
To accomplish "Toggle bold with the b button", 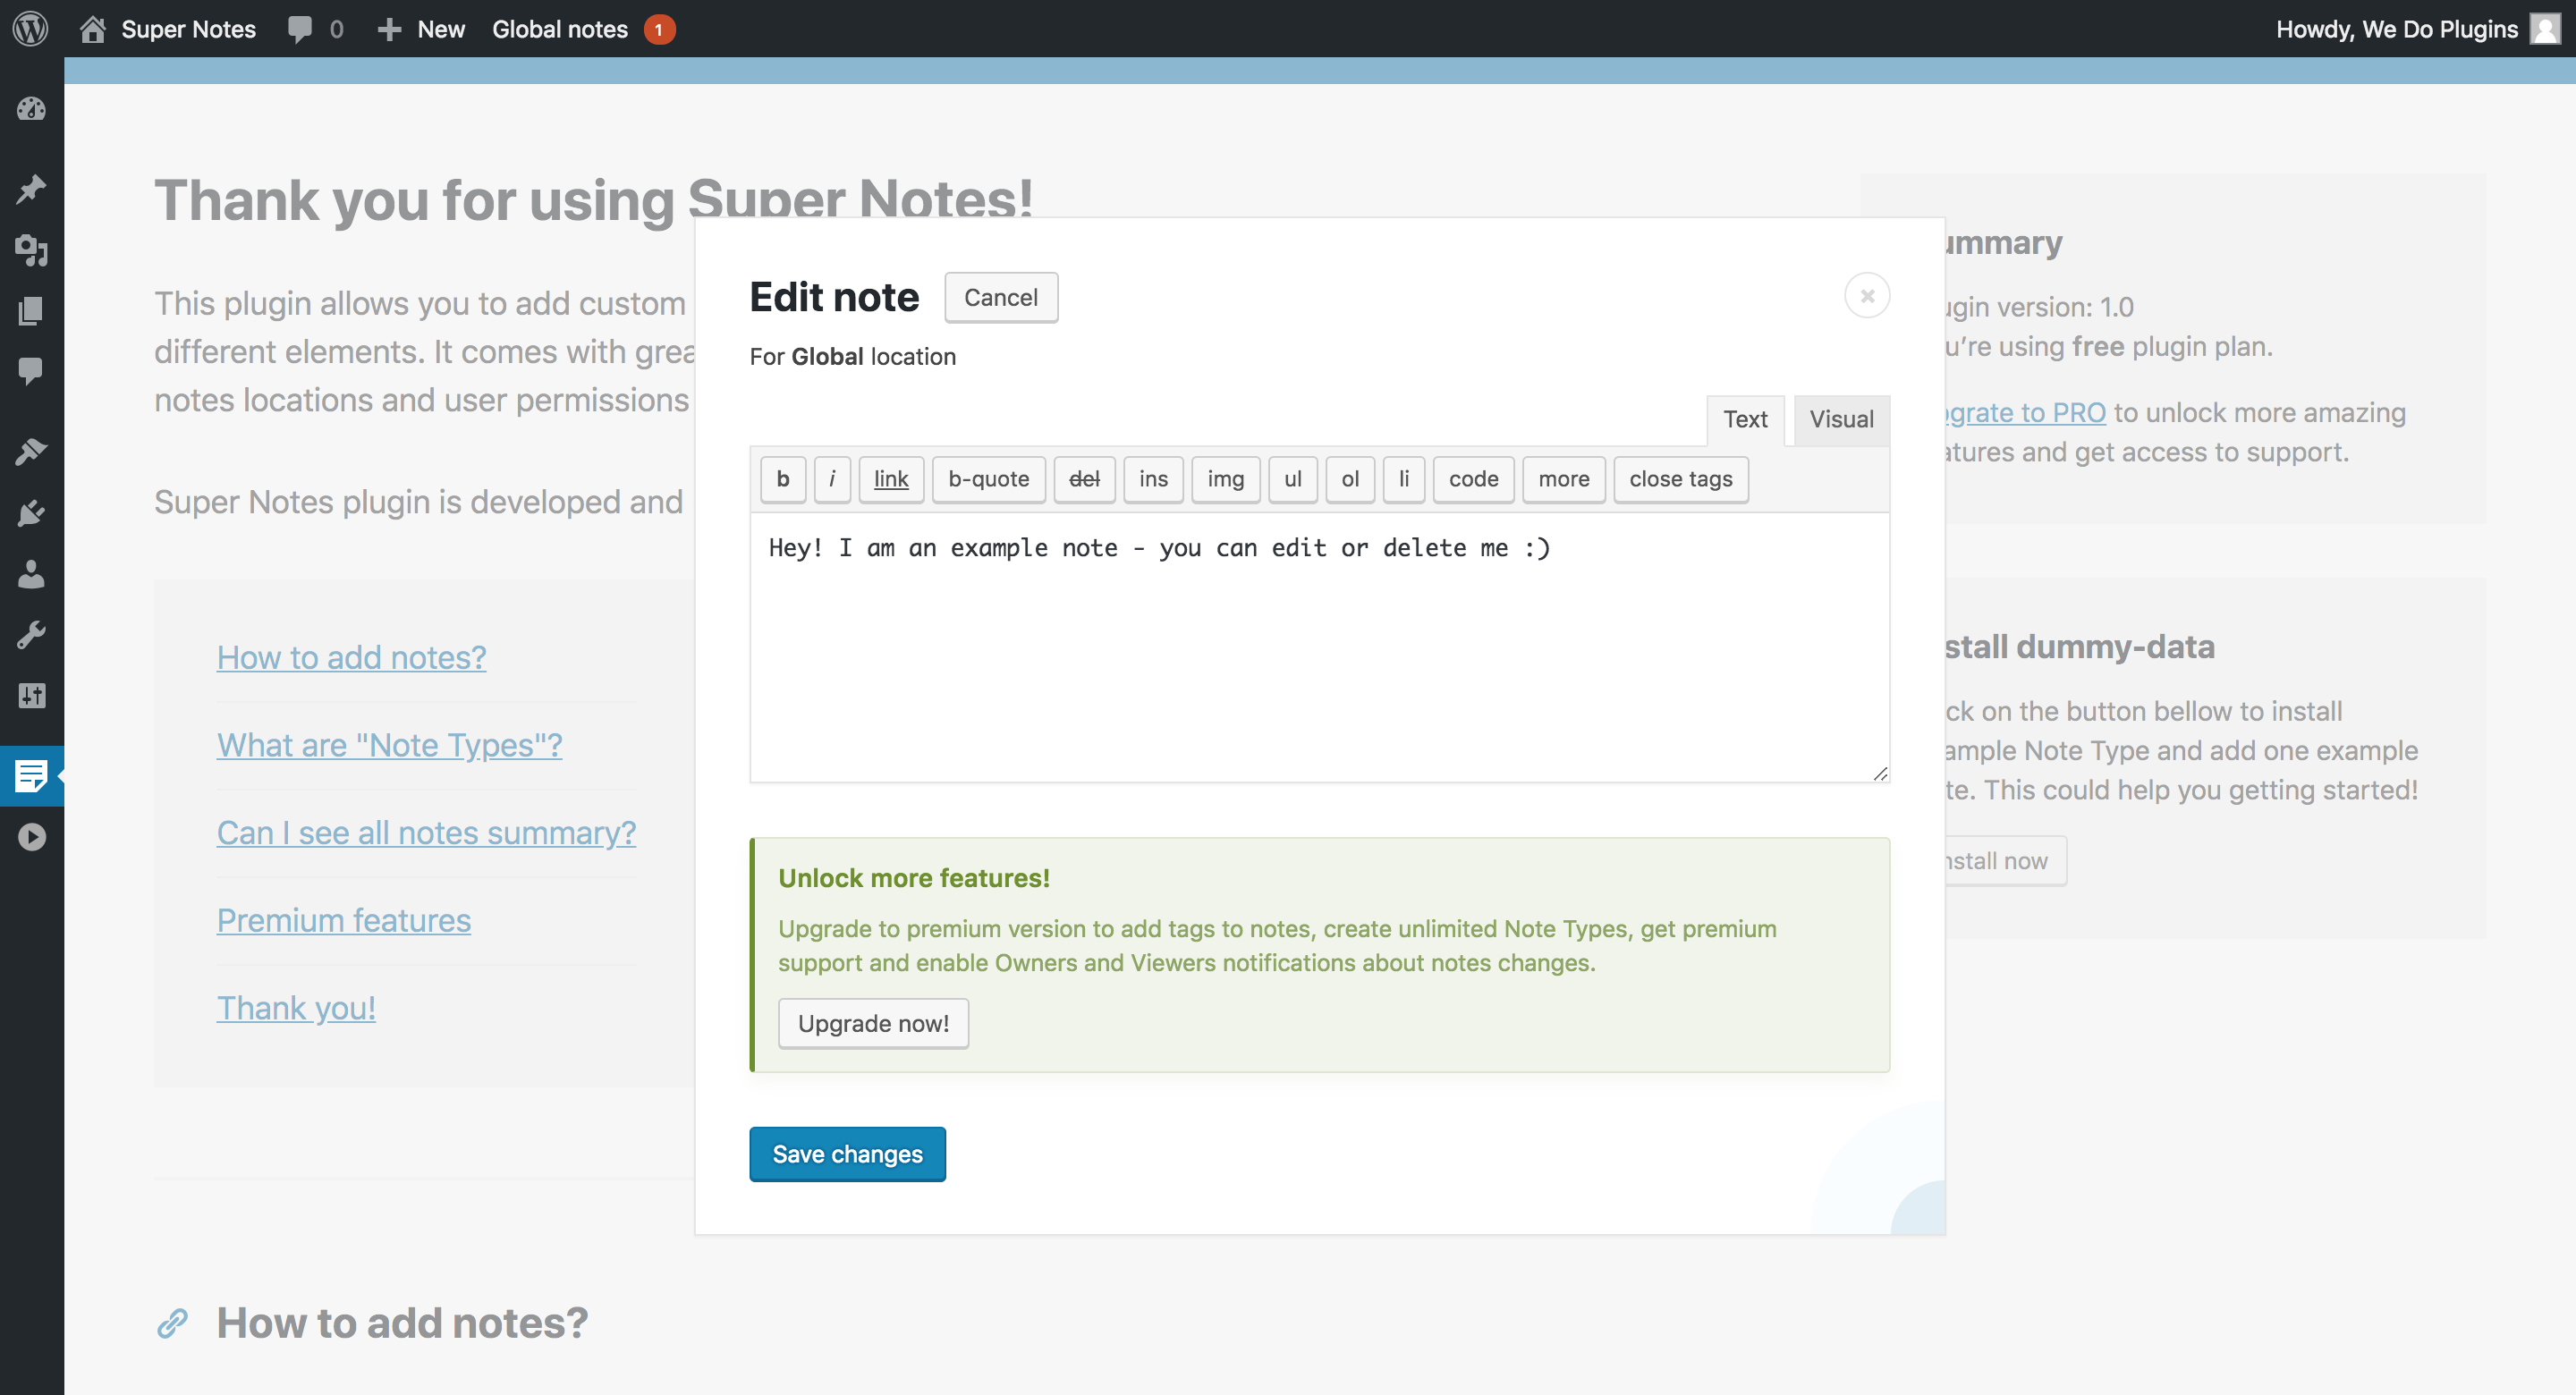I will pos(783,479).
